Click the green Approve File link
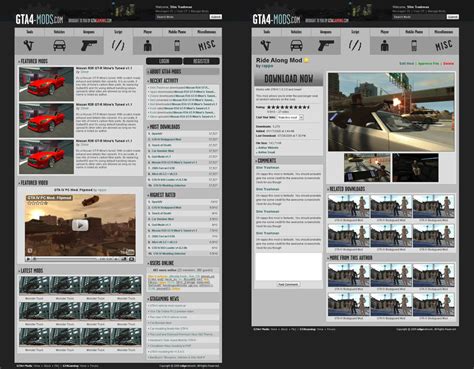The width and height of the screenshot is (474, 369). pyautogui.click(x=428, y=63)
